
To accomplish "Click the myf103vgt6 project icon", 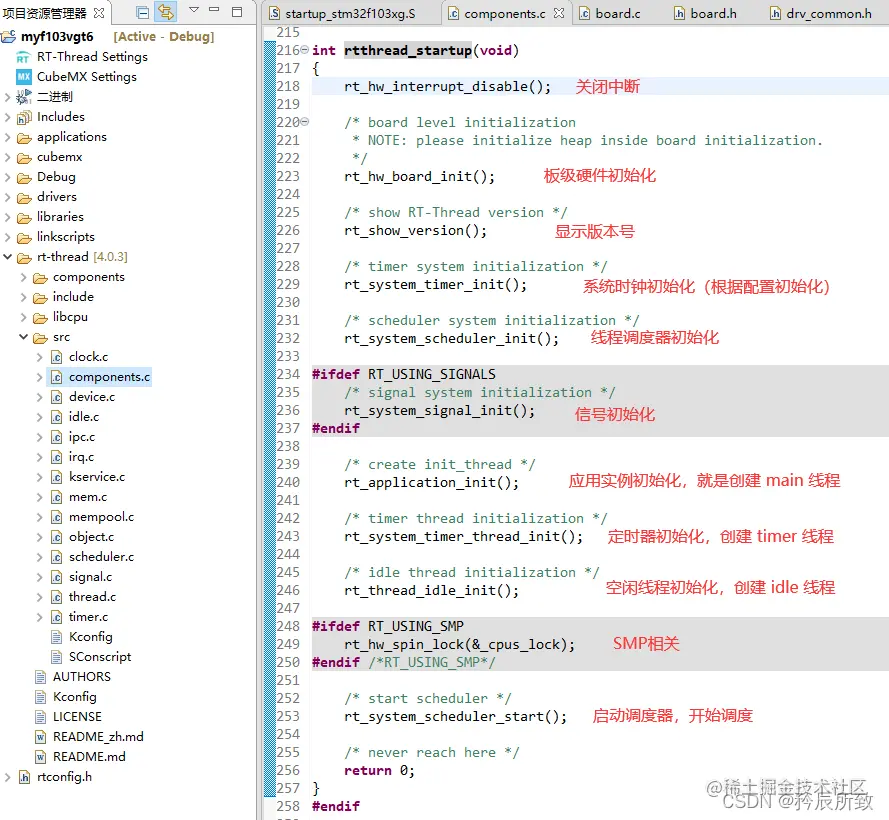I will (8, 37).
